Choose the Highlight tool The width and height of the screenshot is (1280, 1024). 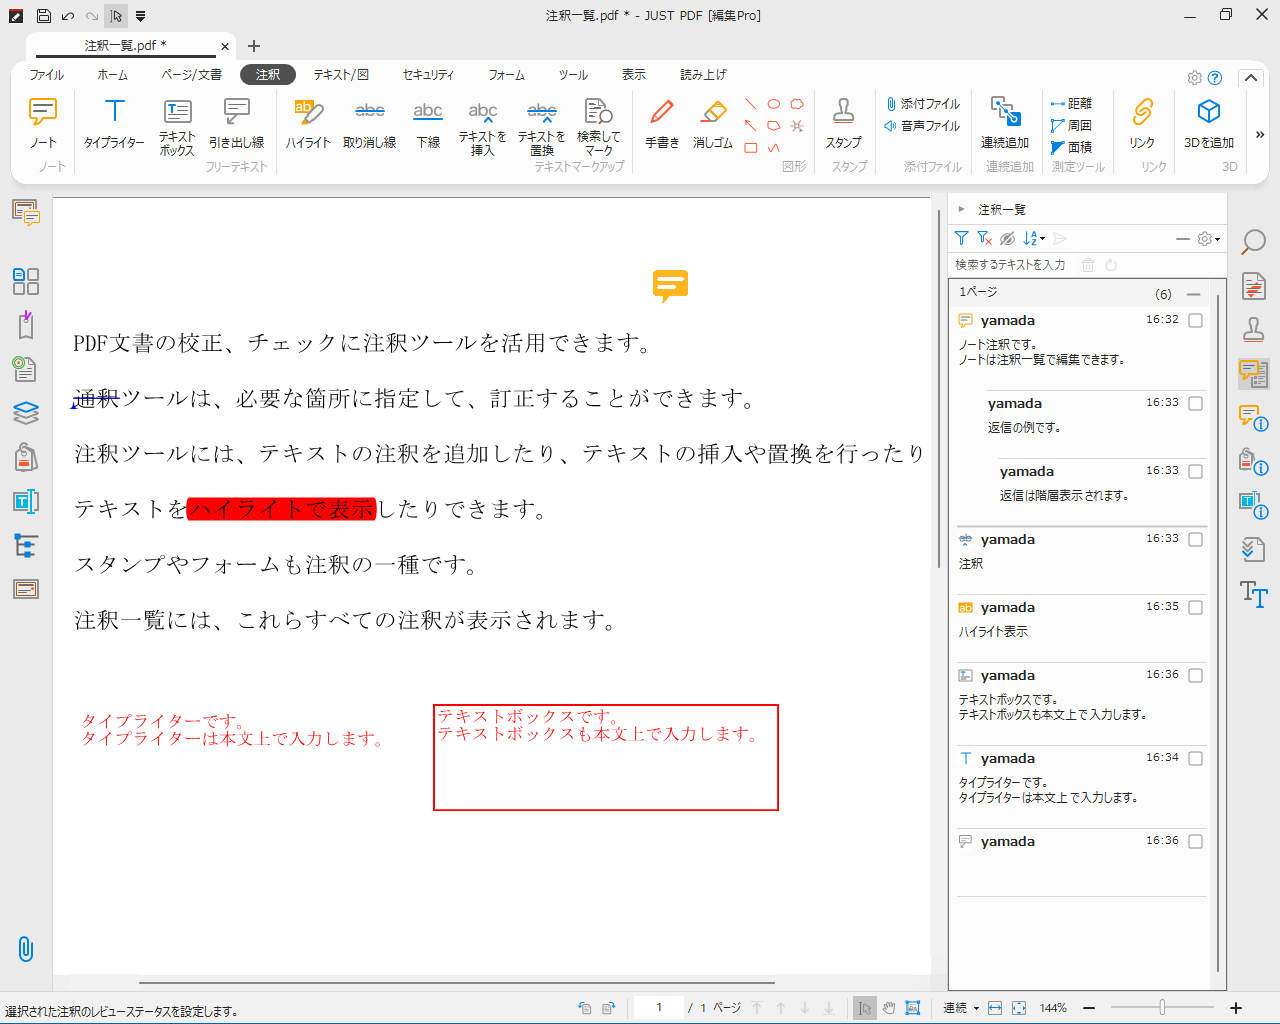pos(307,122)
